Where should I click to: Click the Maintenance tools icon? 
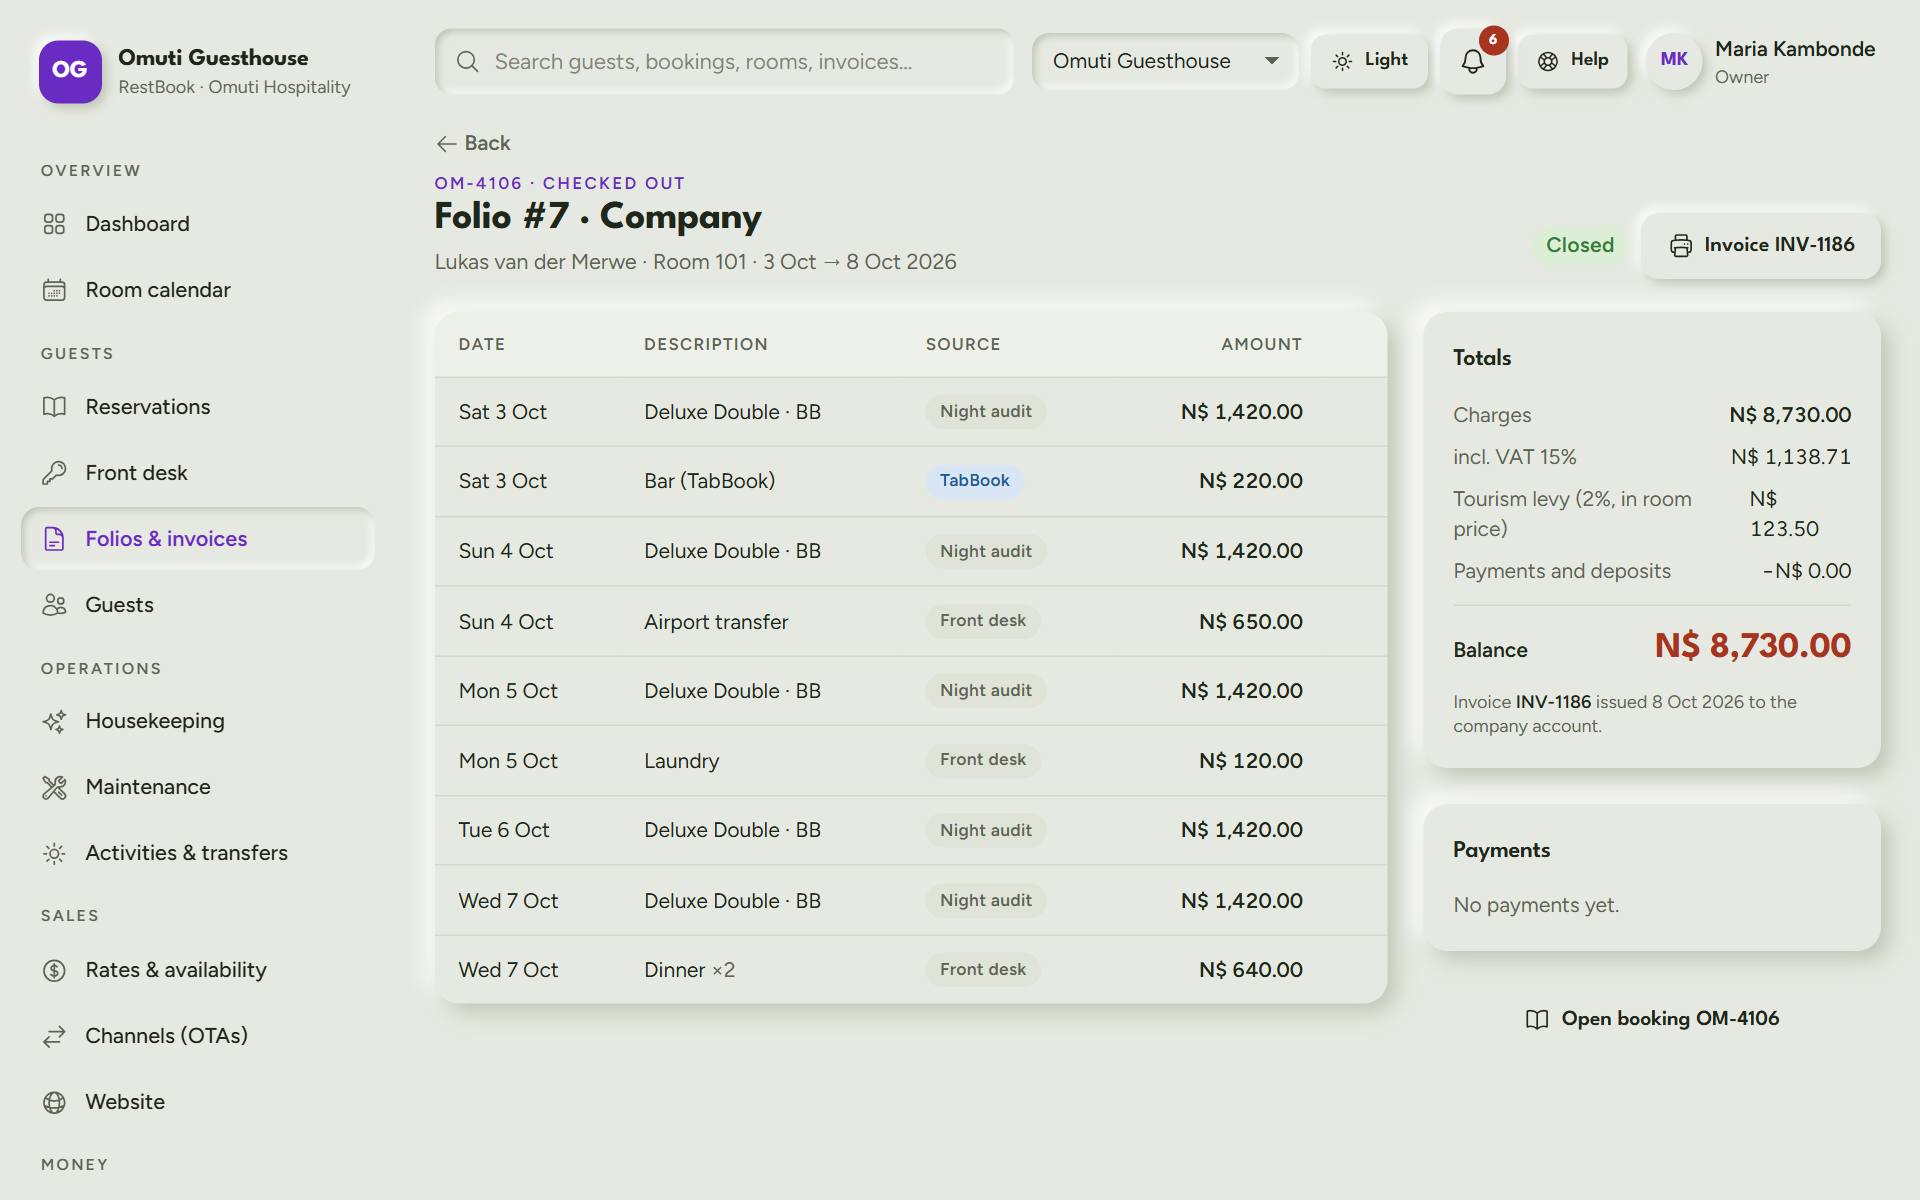click(54, 787)
